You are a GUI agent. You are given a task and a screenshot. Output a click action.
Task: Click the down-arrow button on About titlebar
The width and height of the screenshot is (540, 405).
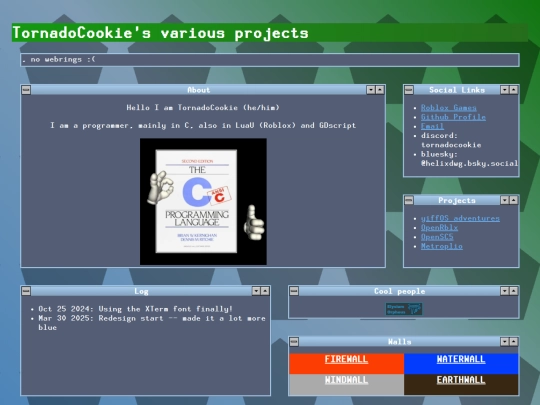pos(371,90)
